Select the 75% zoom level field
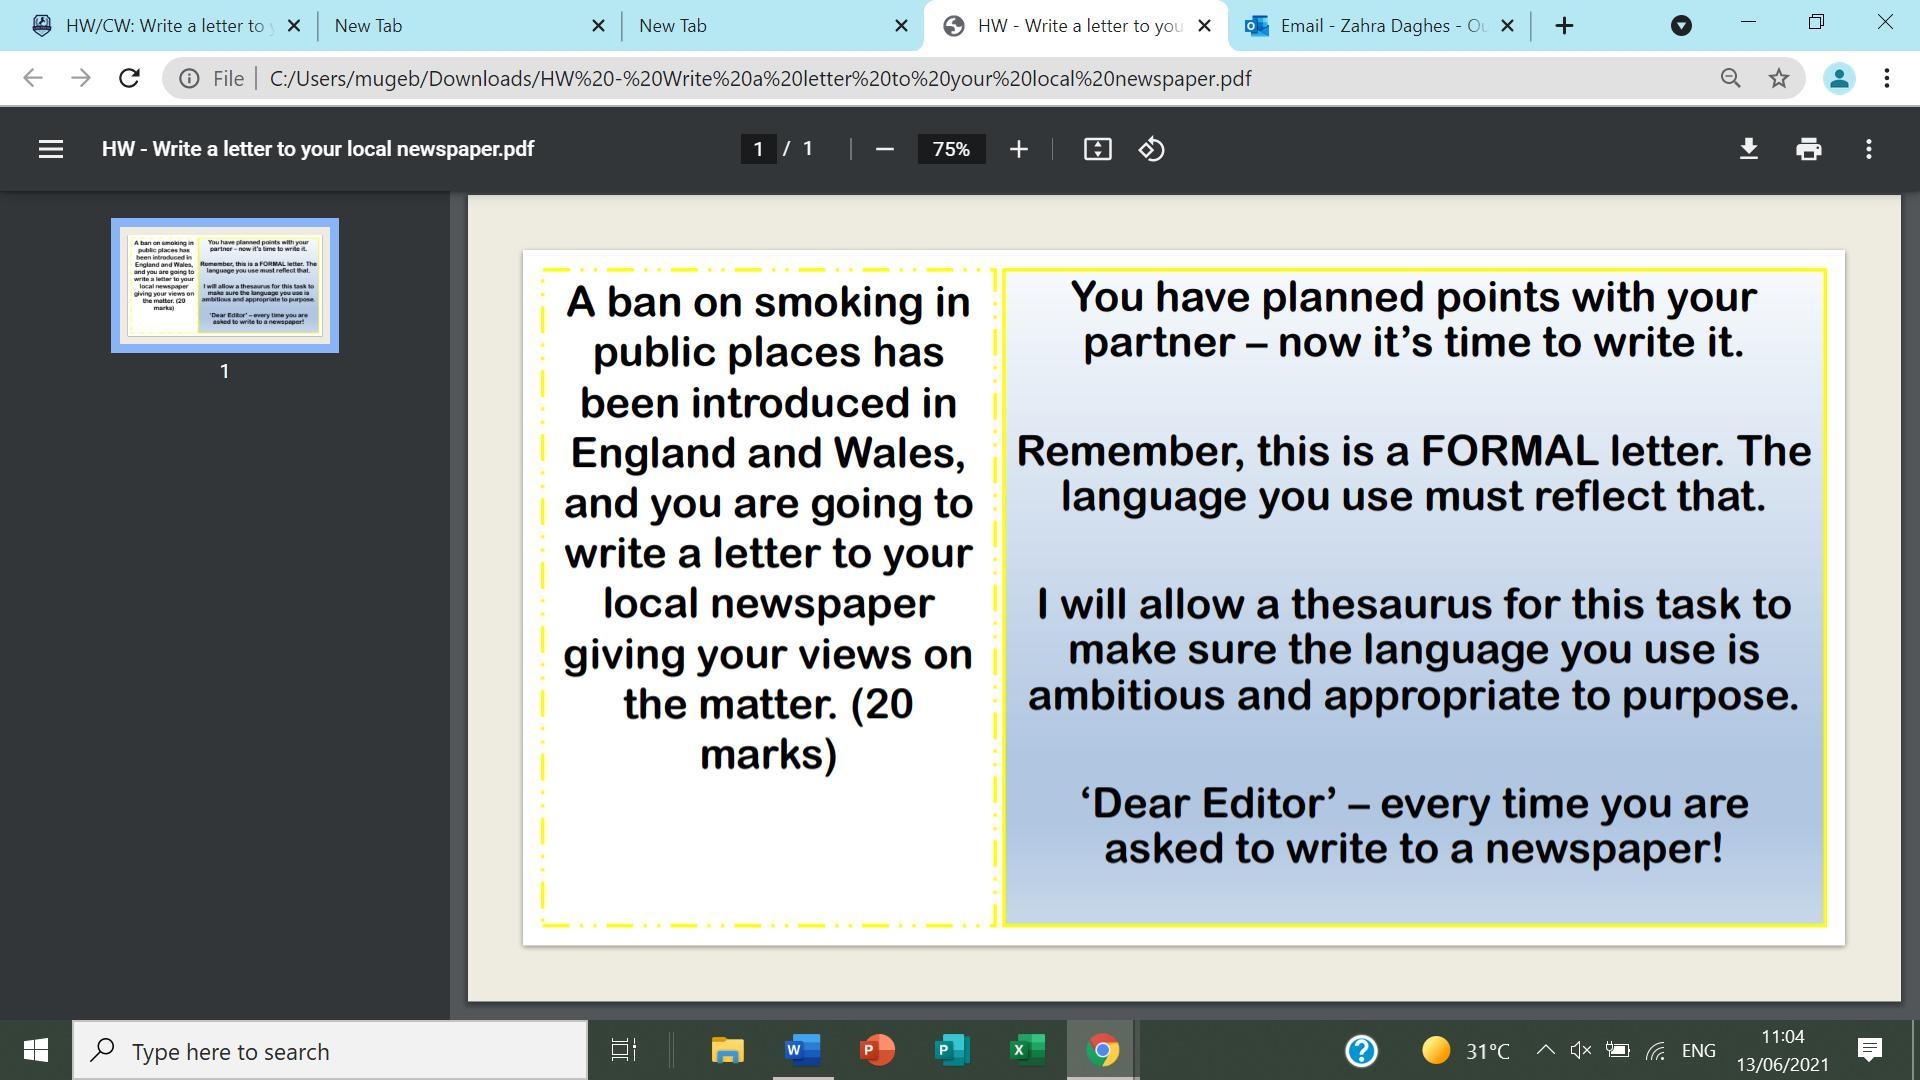The height and width of the screenshot is (1080, 1920). click(950, 149)
